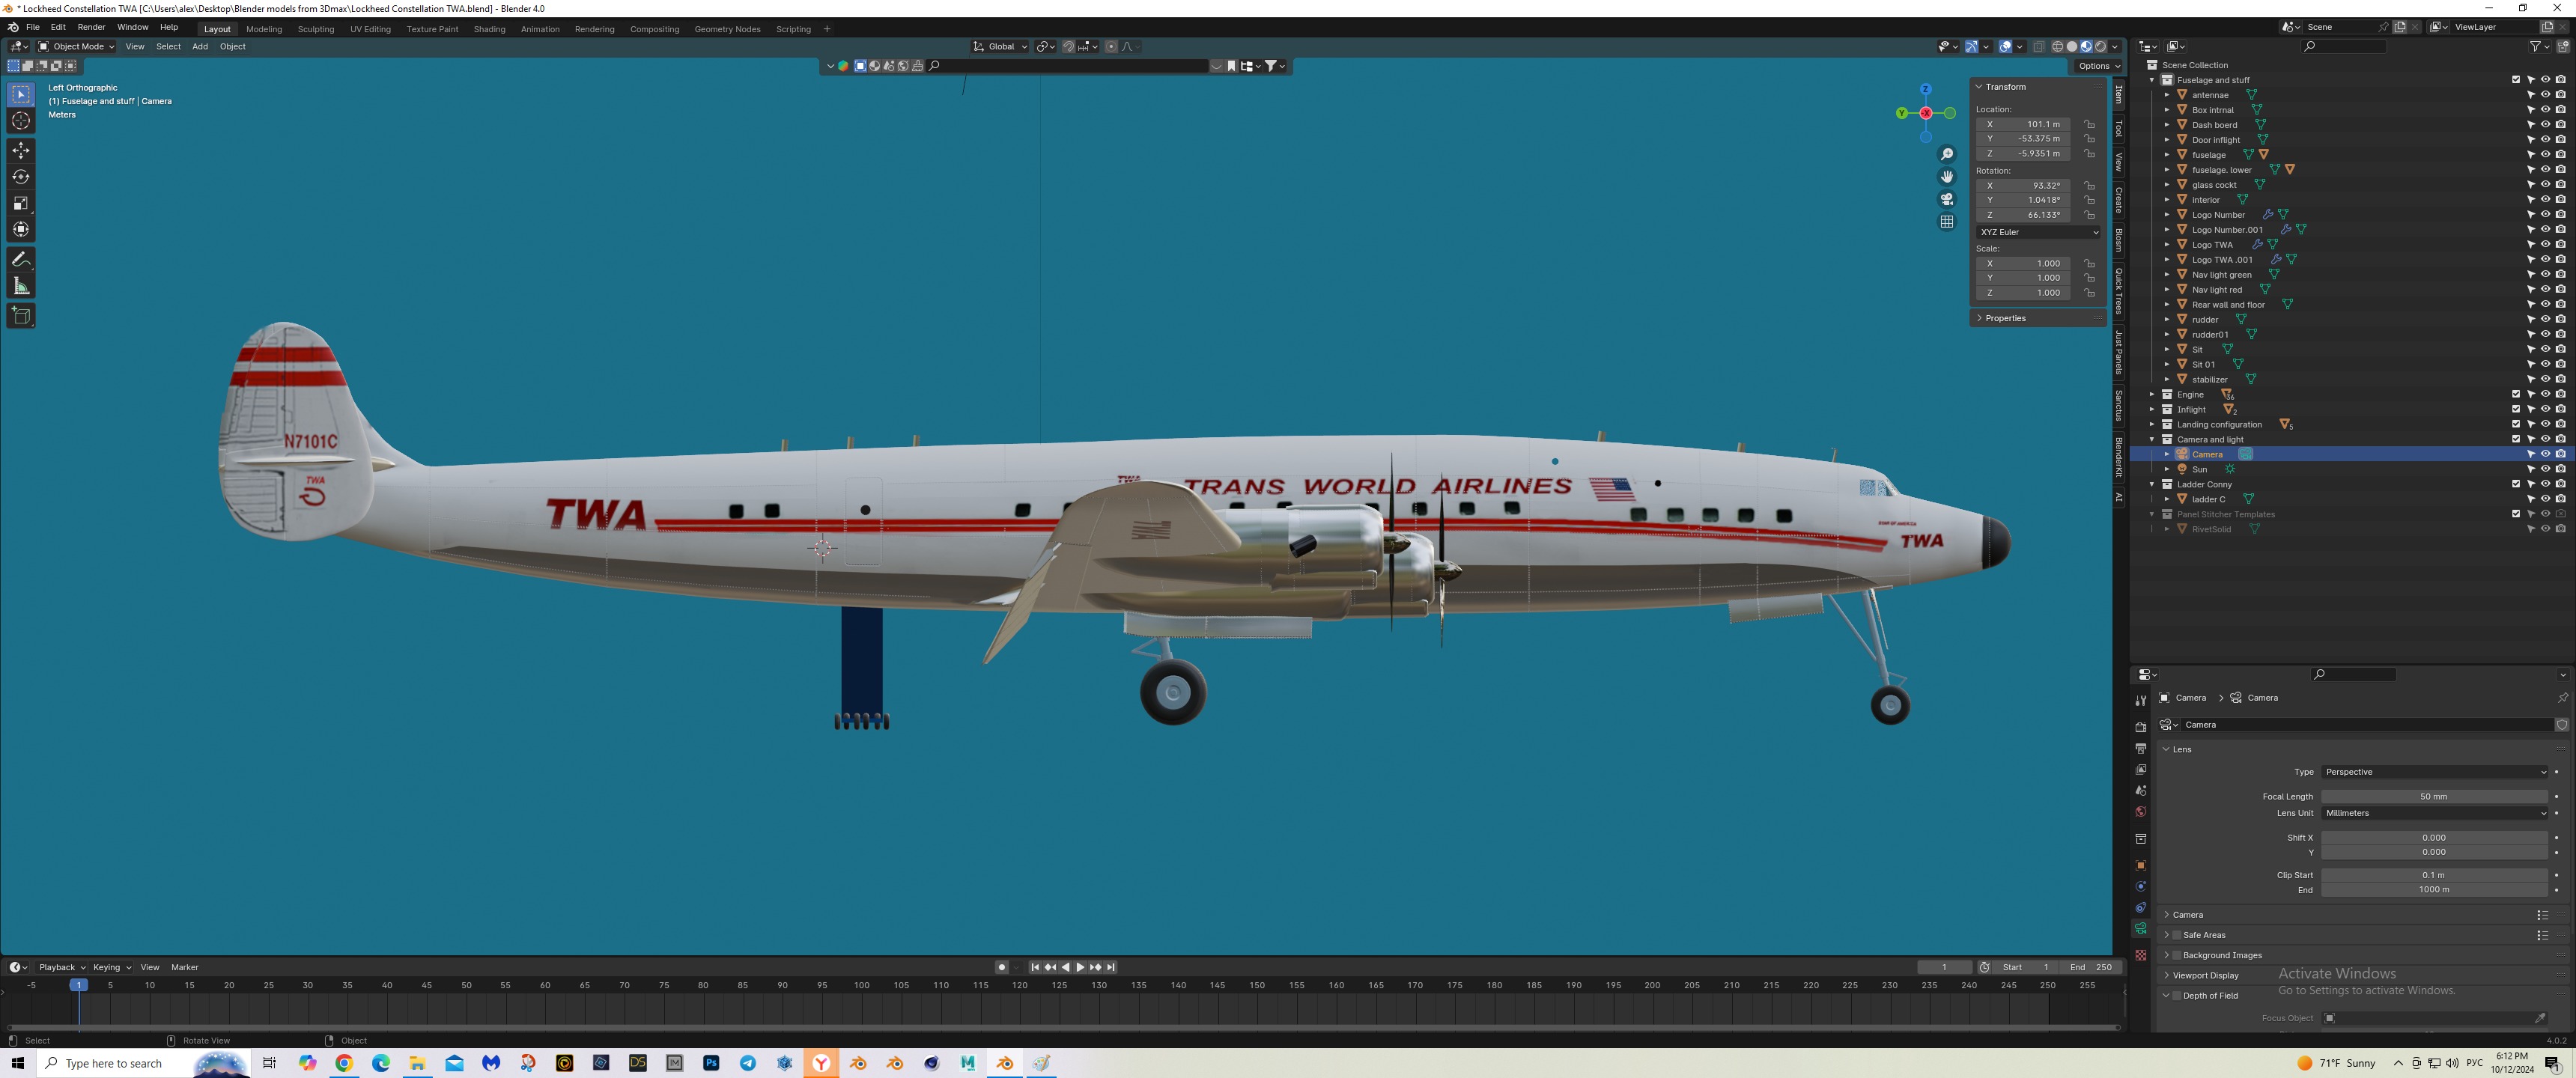Open Render properties tab
The width and height of the screenshot is (2576, 1078).
tap(2140, 727)
